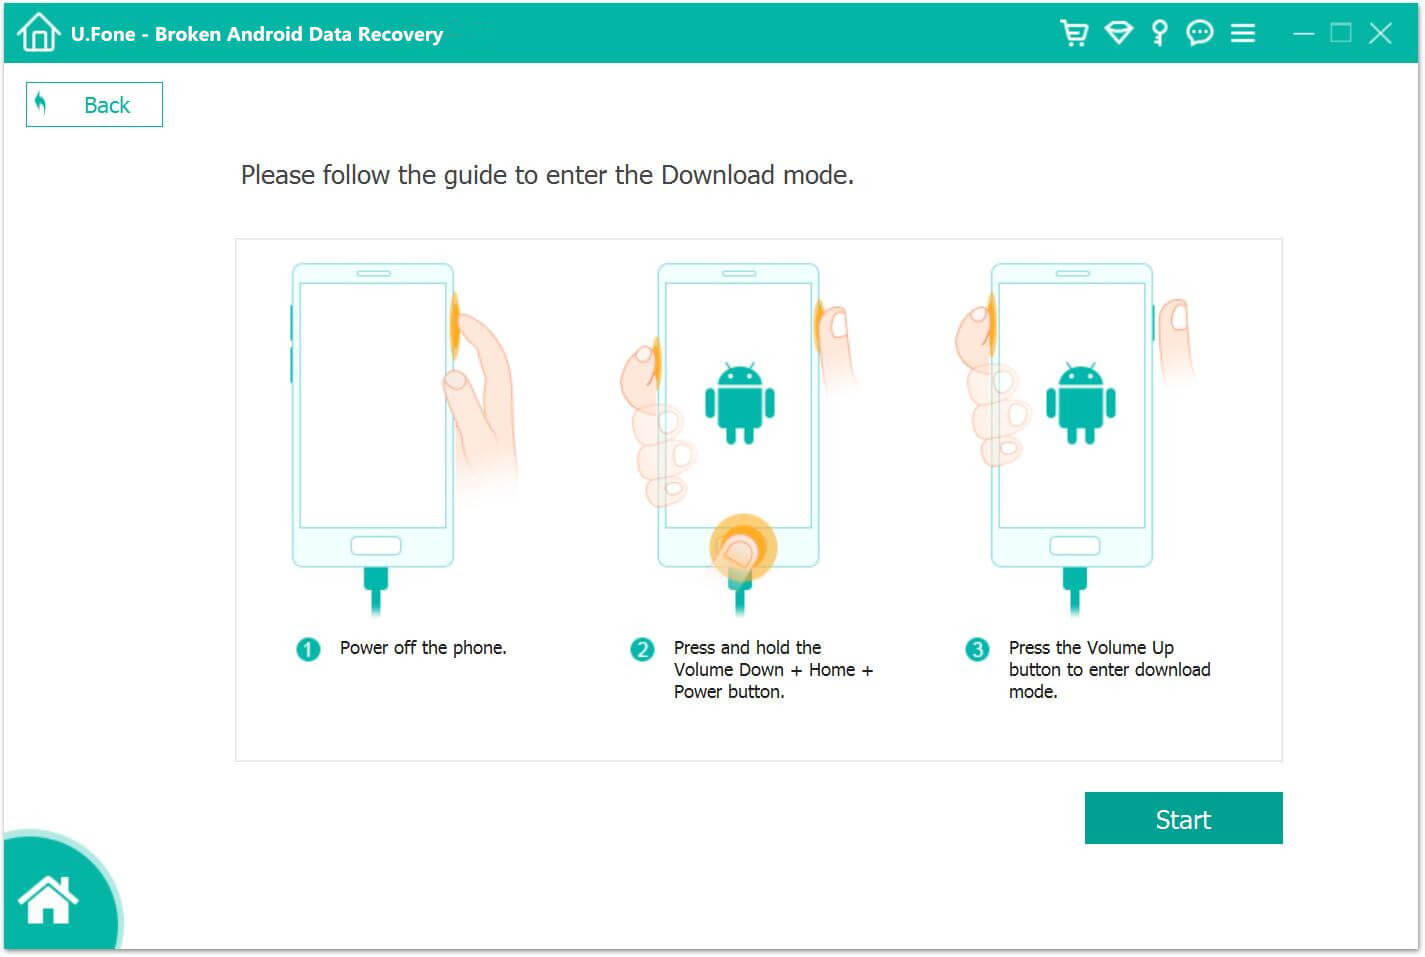The width and height of the screenshot is (1425, 957).
Task: Click the round home button at bottom left
Action: (50, 898)
